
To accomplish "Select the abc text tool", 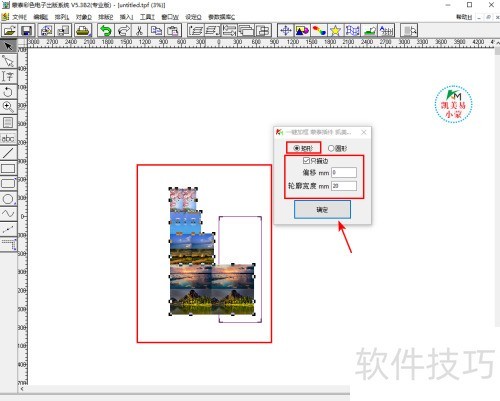I will pos(8,138).
